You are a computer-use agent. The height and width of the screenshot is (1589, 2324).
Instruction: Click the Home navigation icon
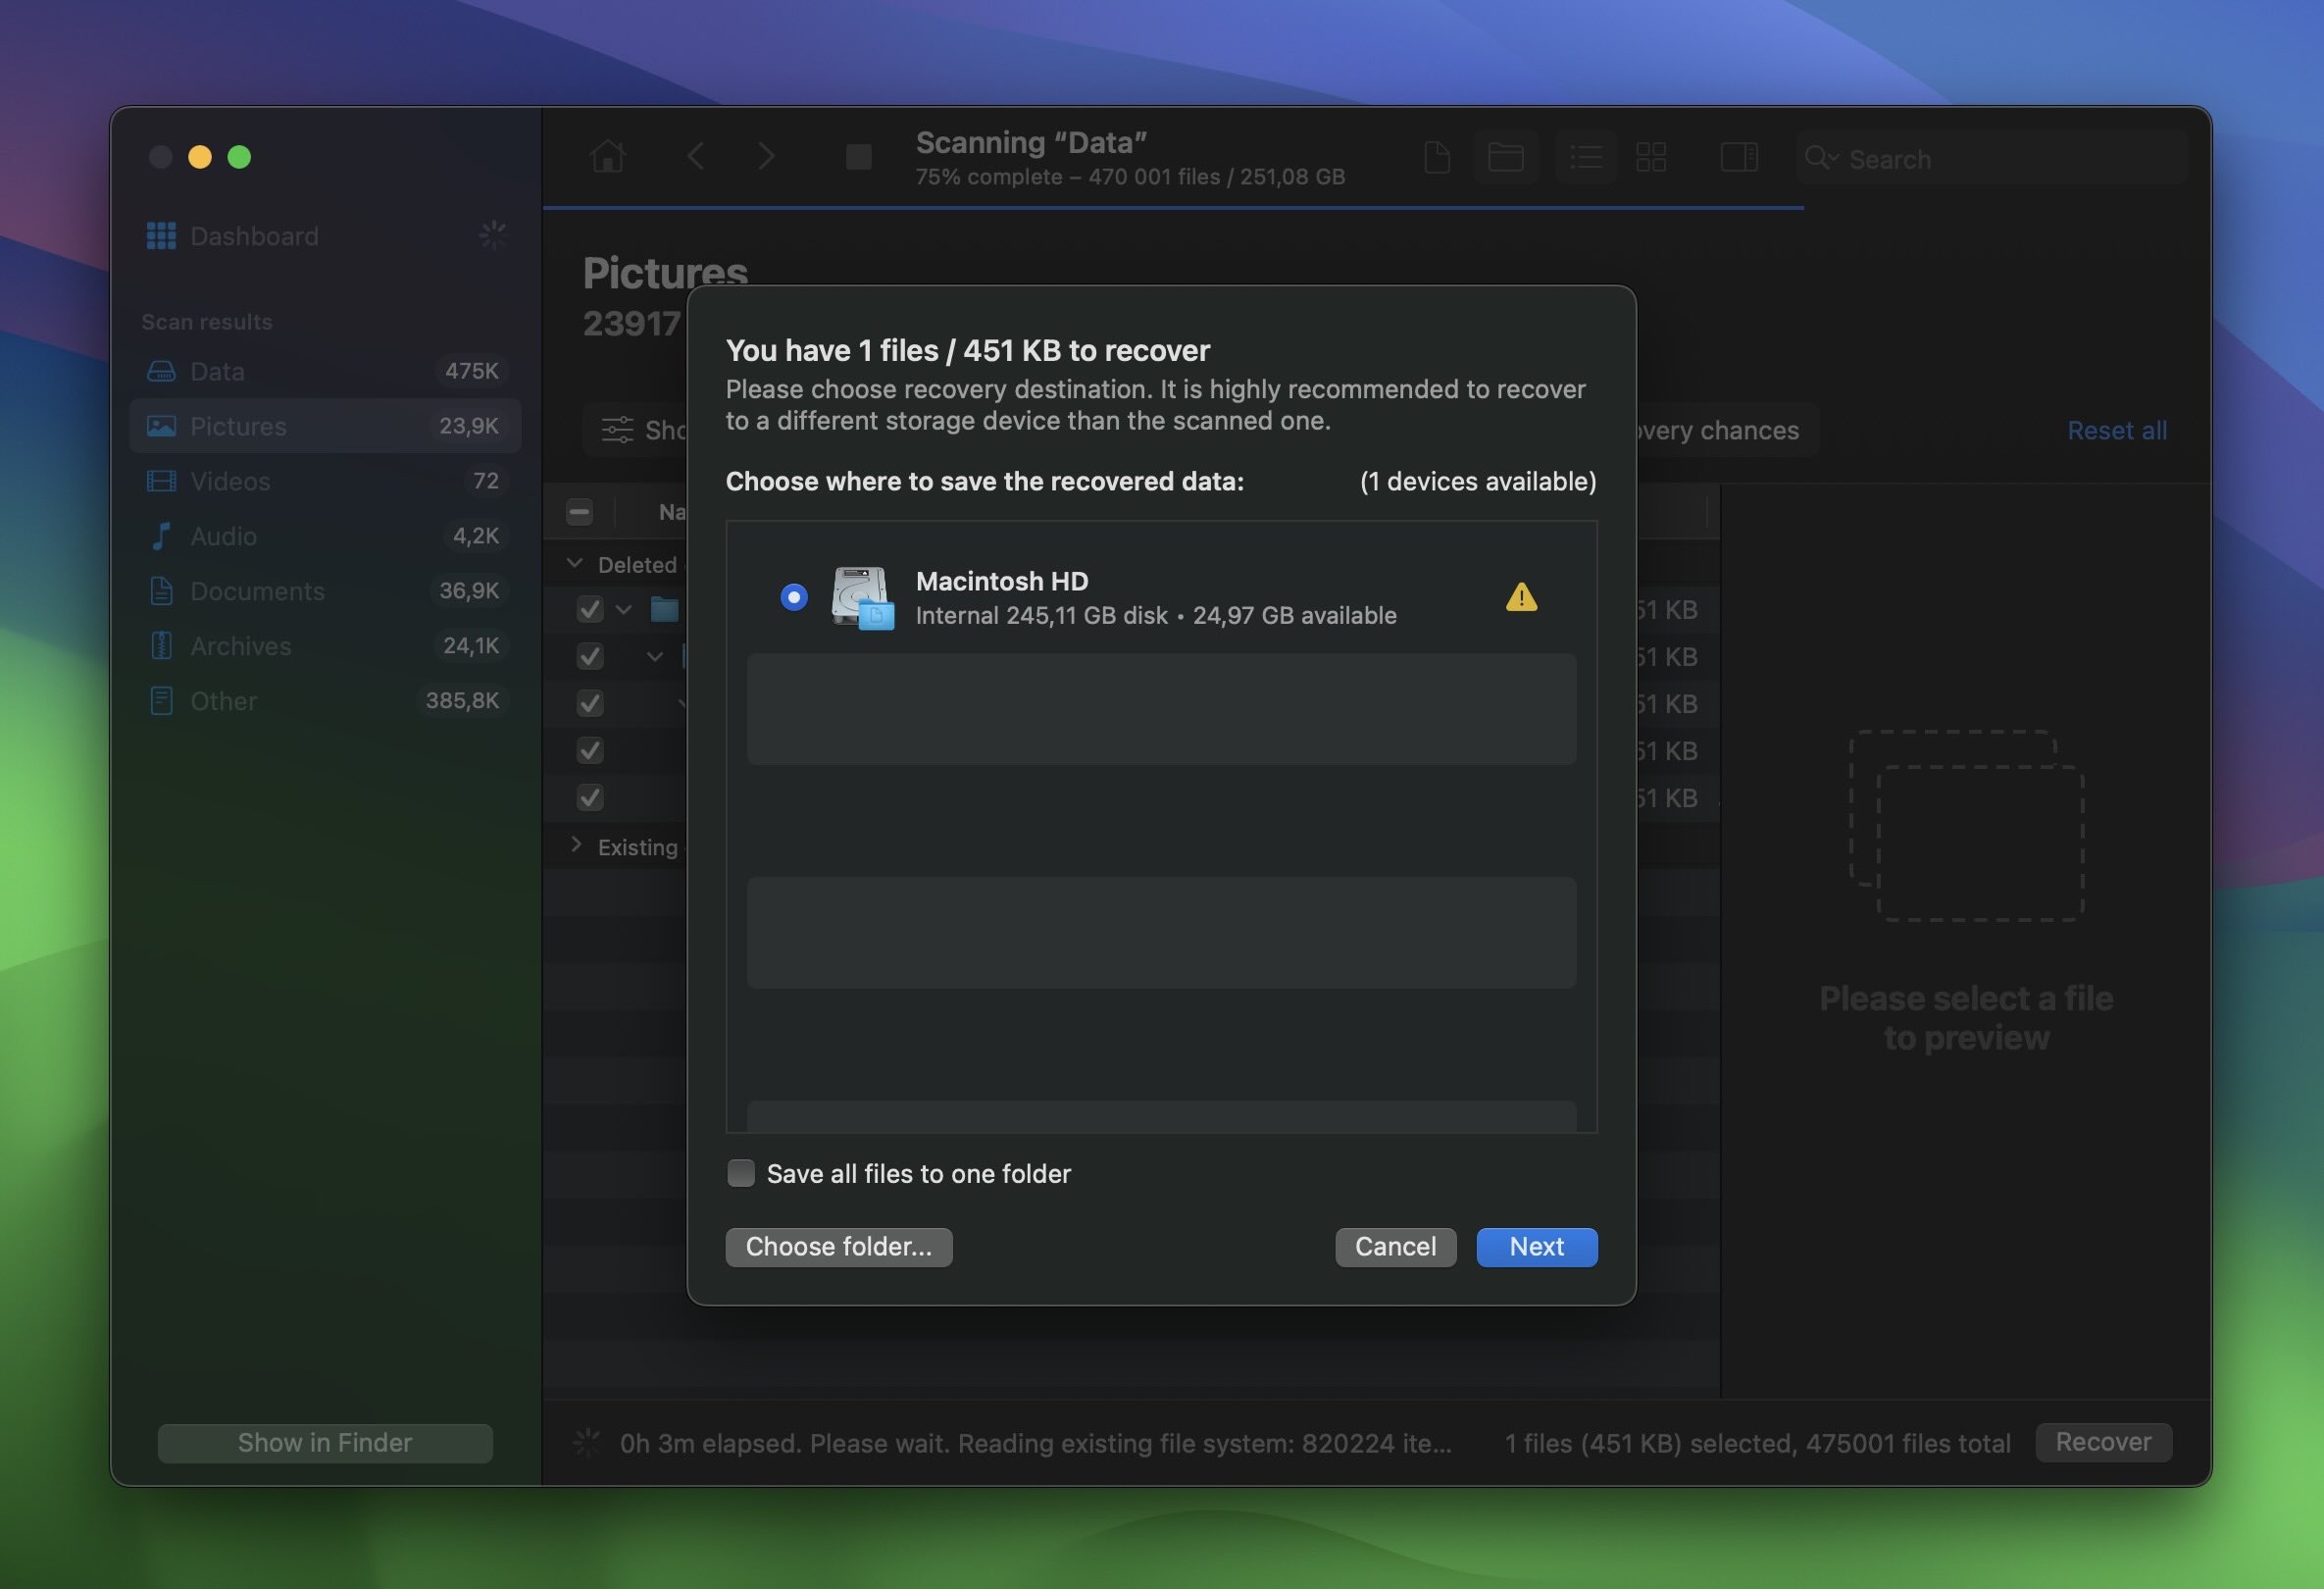(x=604, y=155)
